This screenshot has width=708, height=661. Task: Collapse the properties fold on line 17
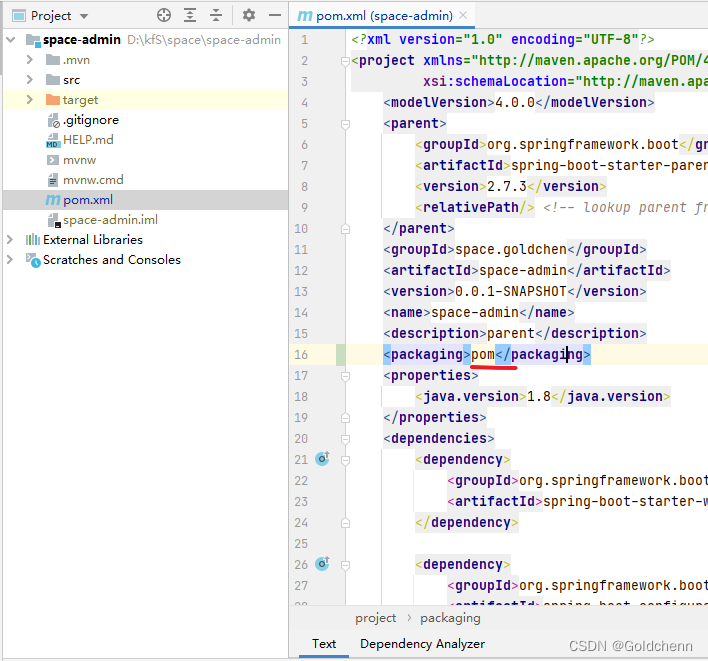point(345,376)
